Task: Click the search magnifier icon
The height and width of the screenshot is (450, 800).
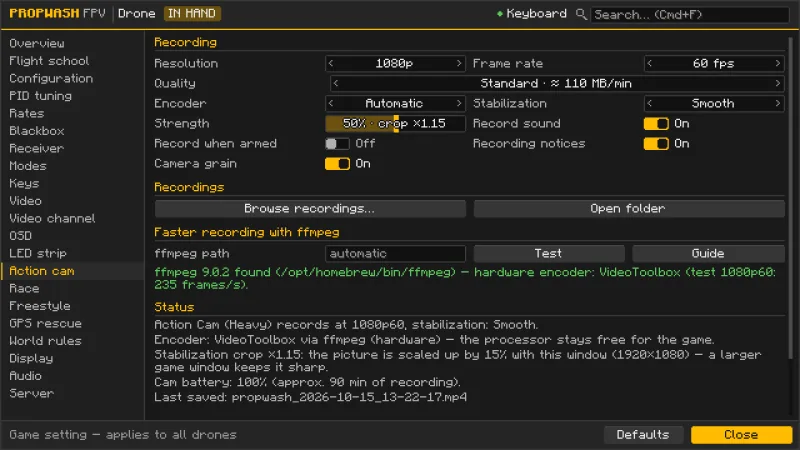Action: [581, 14]
